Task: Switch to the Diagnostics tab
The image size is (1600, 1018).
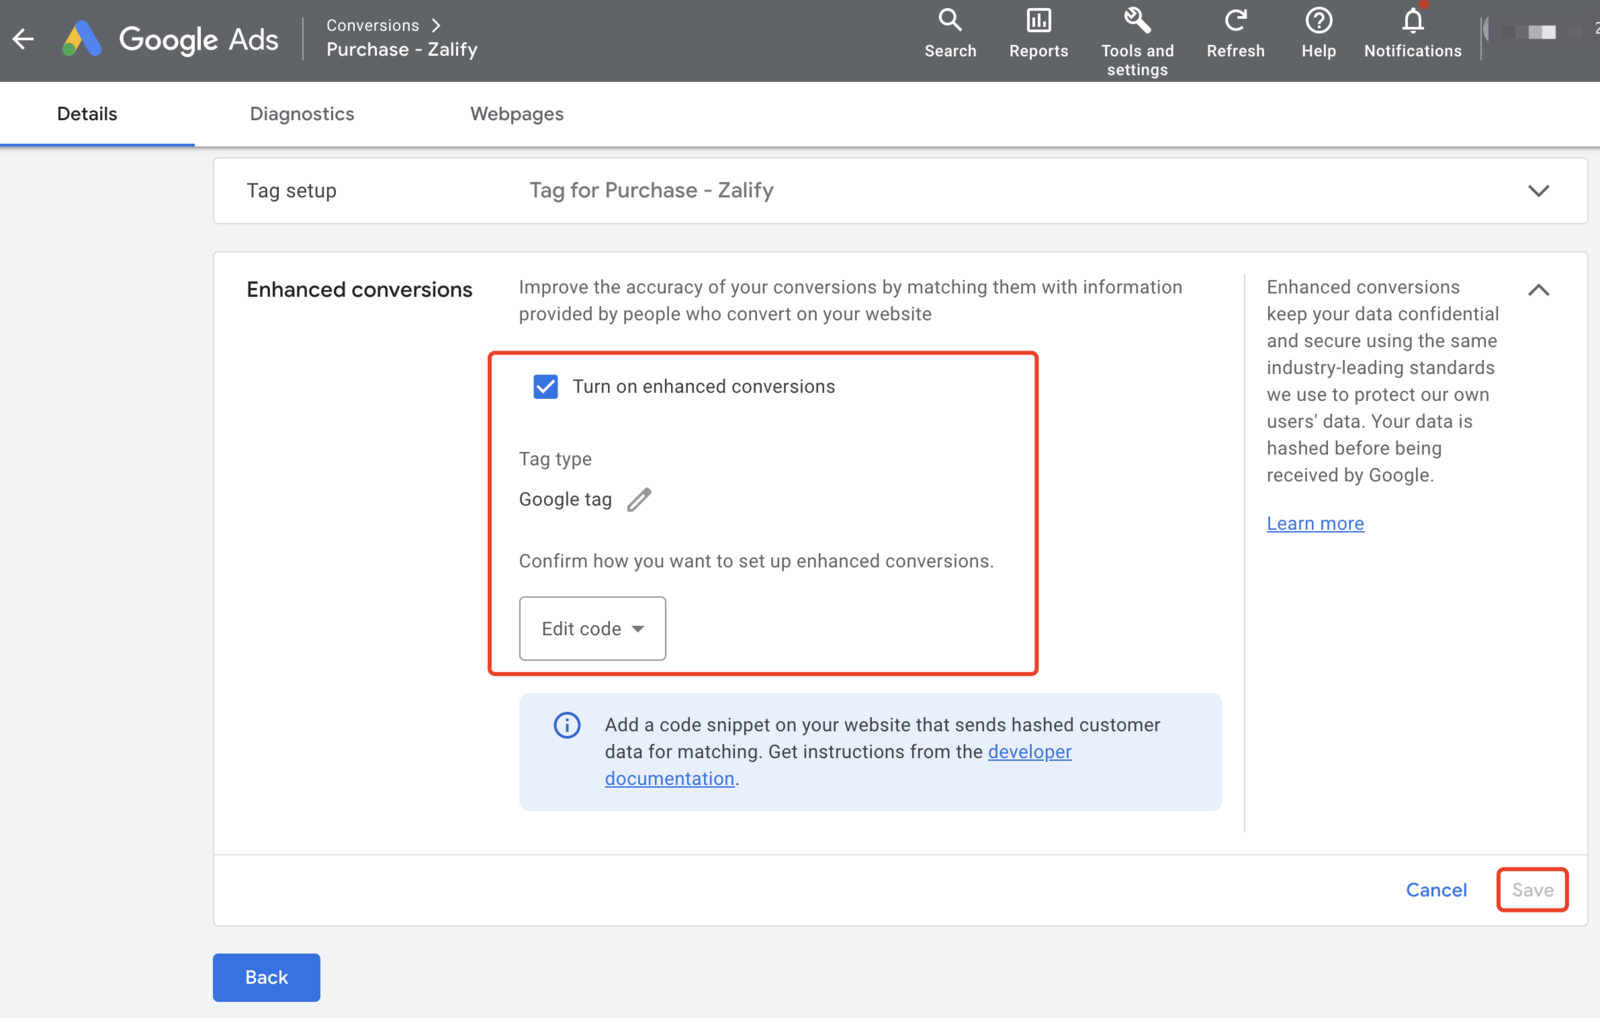Action: point(302,114)
